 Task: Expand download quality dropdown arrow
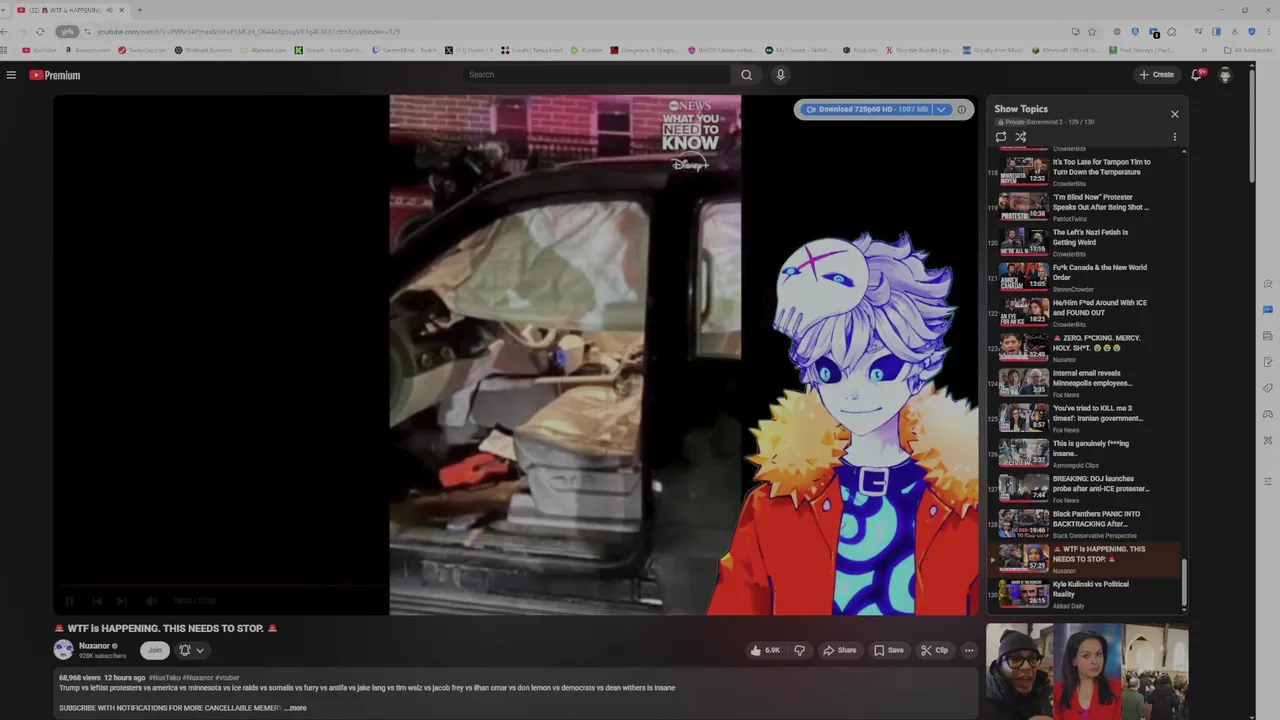click(941, 109)
